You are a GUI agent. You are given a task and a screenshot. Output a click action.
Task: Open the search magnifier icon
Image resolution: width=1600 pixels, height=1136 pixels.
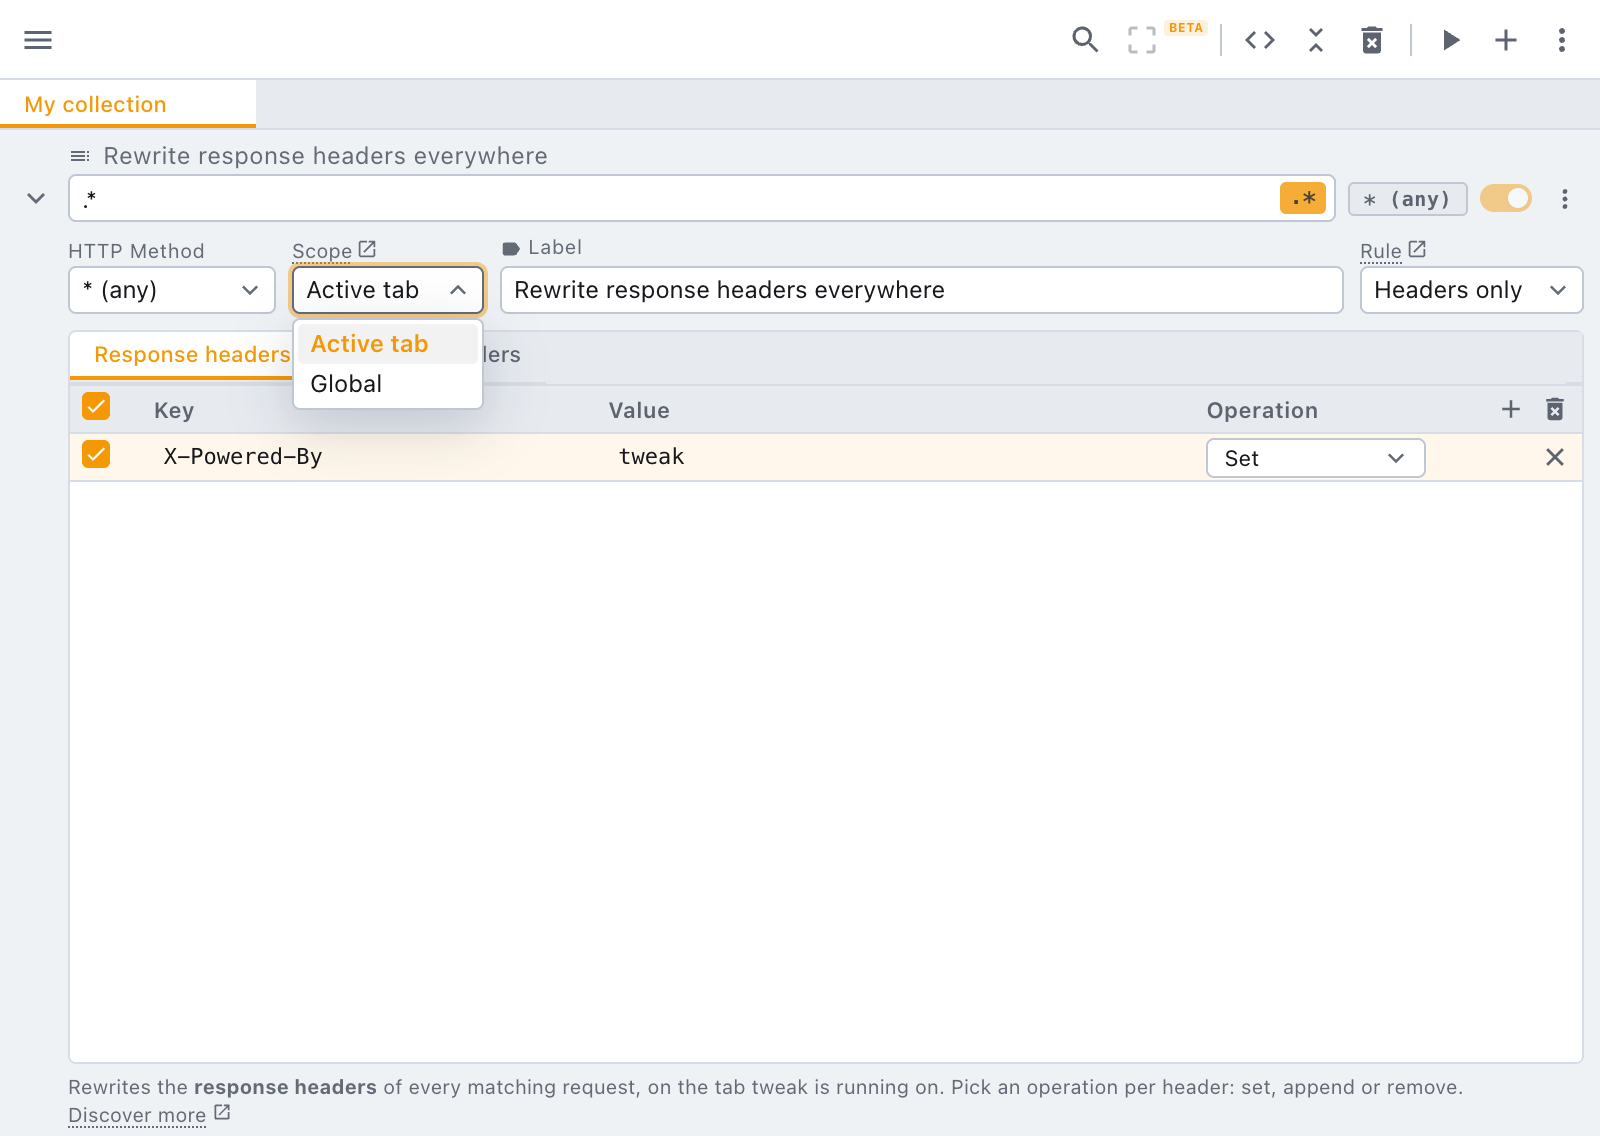(x=1085, y=40)
